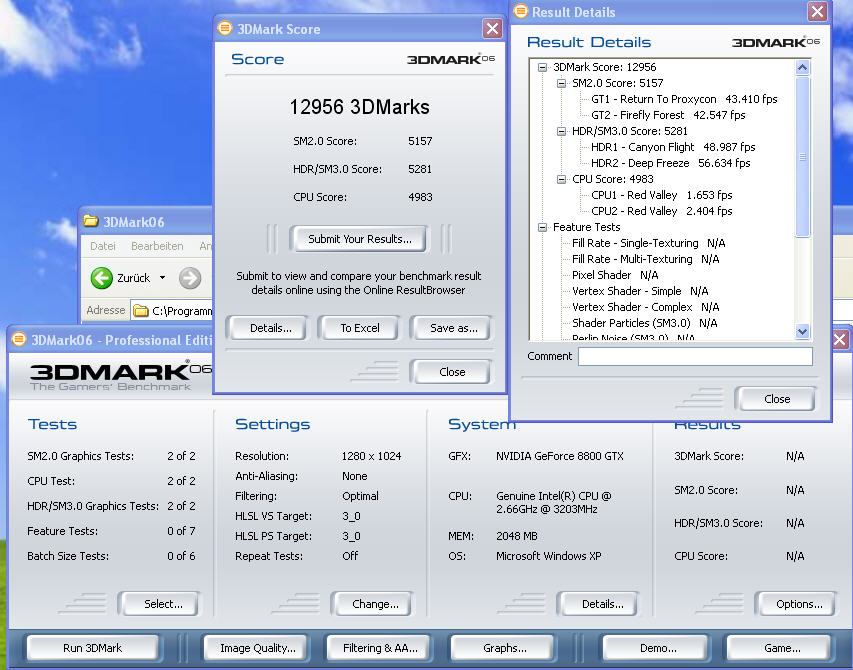Collapse the SM2.0 Score: 5157 node
853x670 pixels.
click(561, 83)
